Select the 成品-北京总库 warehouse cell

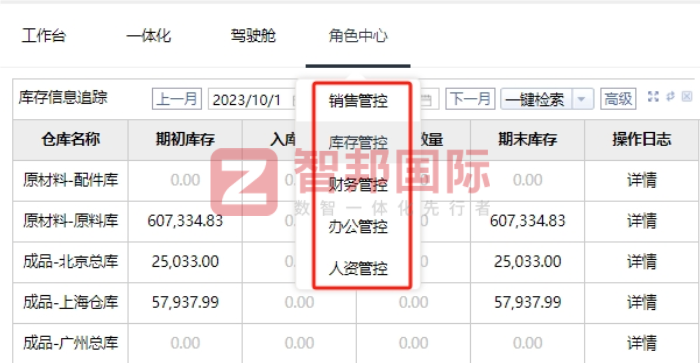[x=71, y=261]
